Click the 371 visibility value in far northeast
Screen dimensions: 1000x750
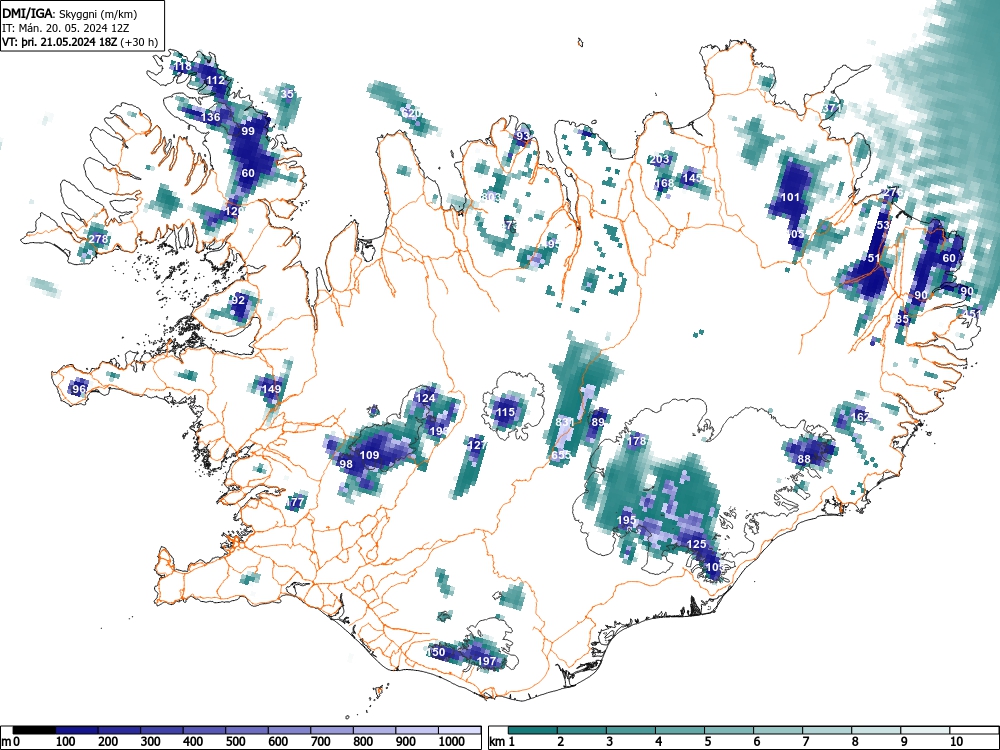[832, 108]
